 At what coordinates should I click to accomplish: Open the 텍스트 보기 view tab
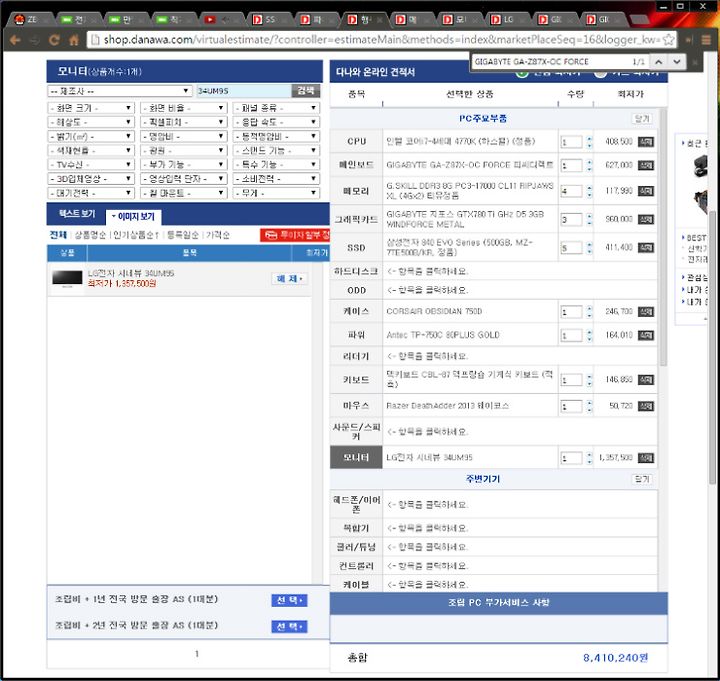point(77,214)
